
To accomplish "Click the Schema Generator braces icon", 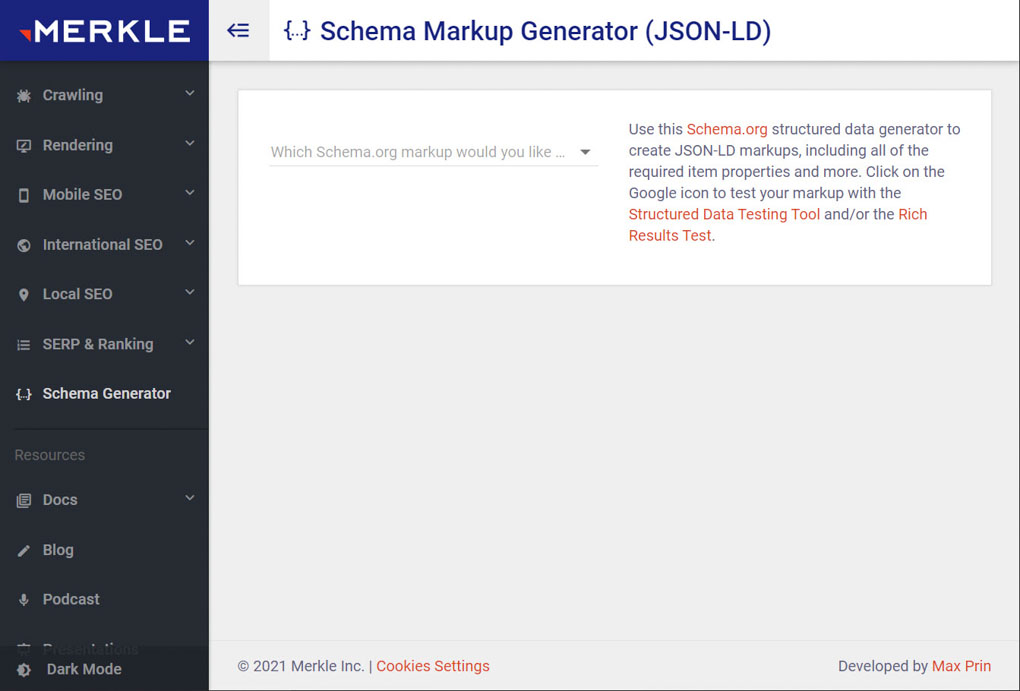I will tap(23, 394).
